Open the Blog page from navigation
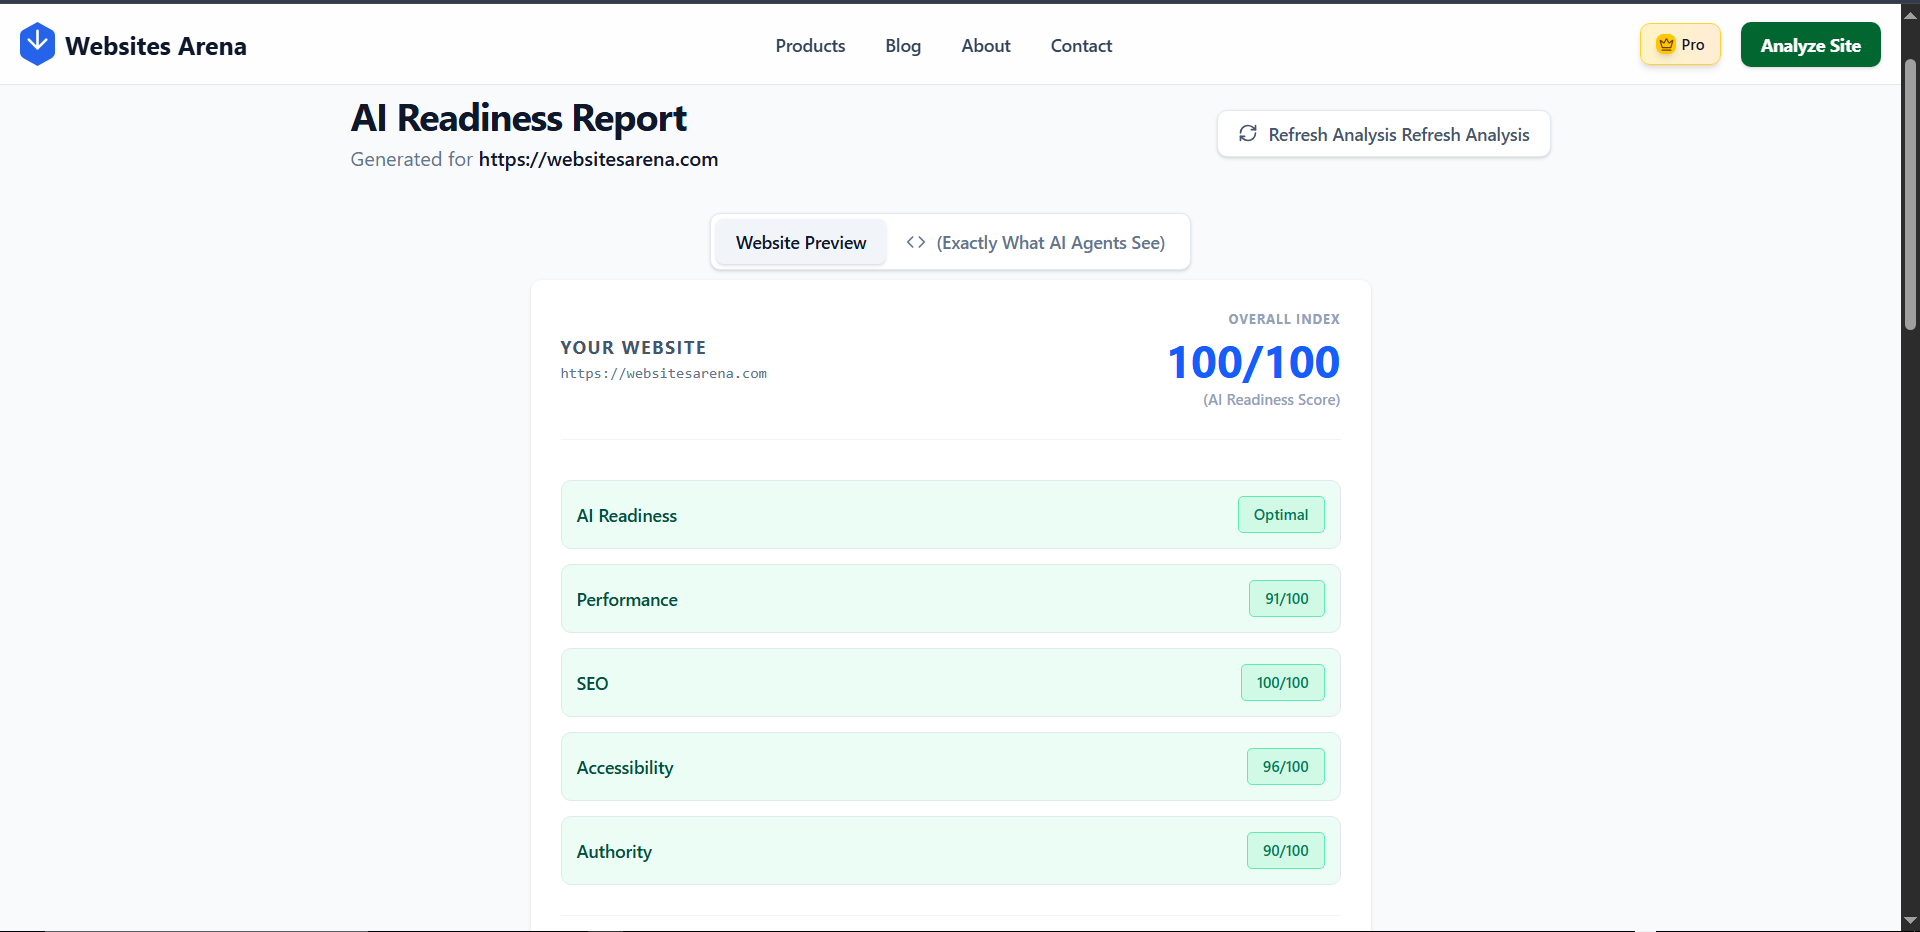 (903, 45)
